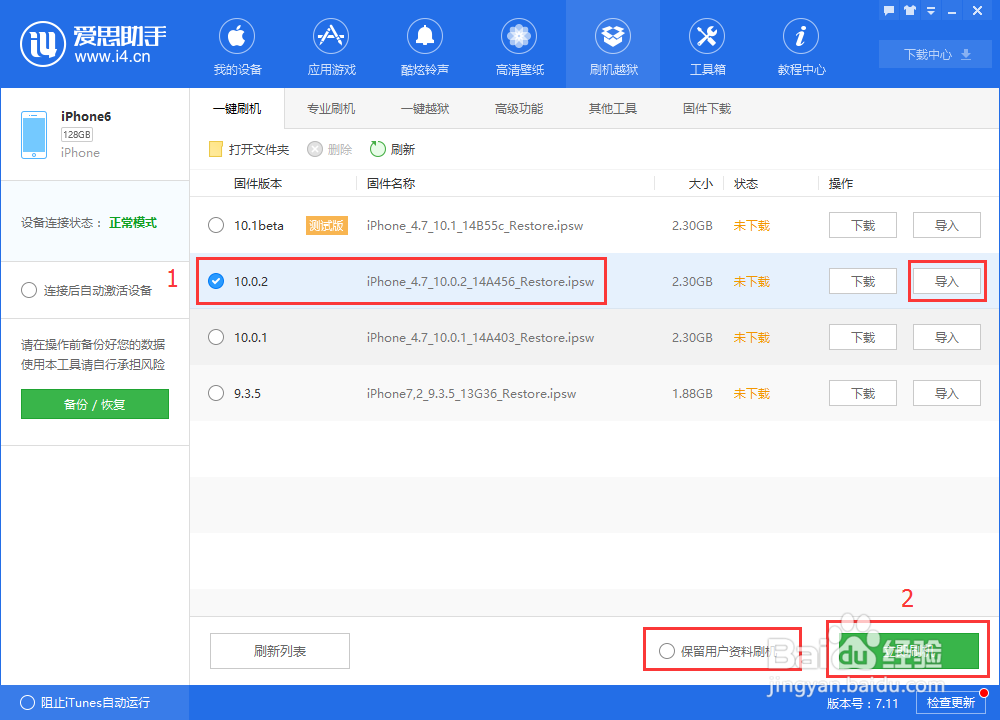The image size is (1000, 720).
Task: Click iPhone_4.7_10.1_14B55c_Restore.ipsw file name
Action: click(474, 225)
